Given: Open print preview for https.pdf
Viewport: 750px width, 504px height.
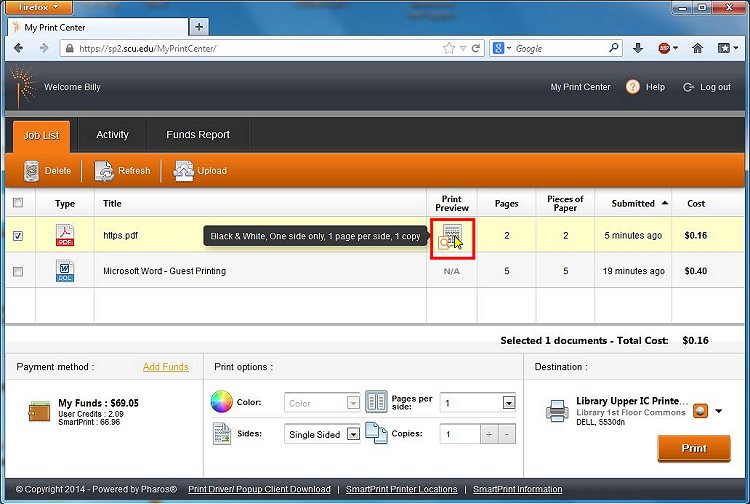Looking at the screenshot, I should (x=451, y=238).
